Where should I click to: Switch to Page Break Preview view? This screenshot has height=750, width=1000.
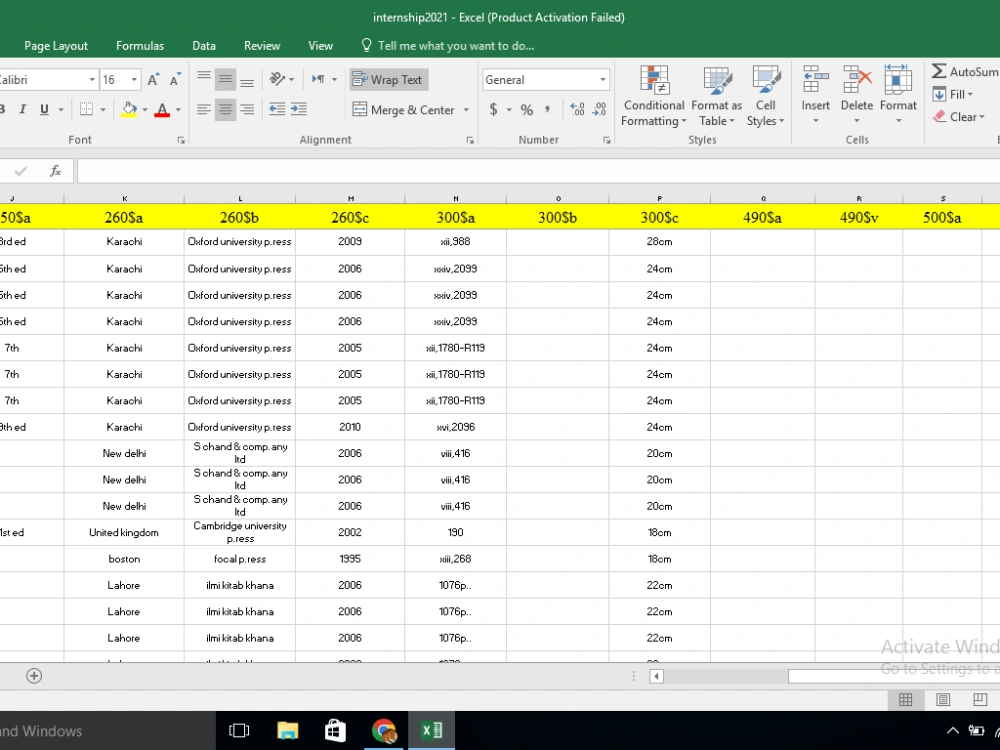click(x=980, y=700)
